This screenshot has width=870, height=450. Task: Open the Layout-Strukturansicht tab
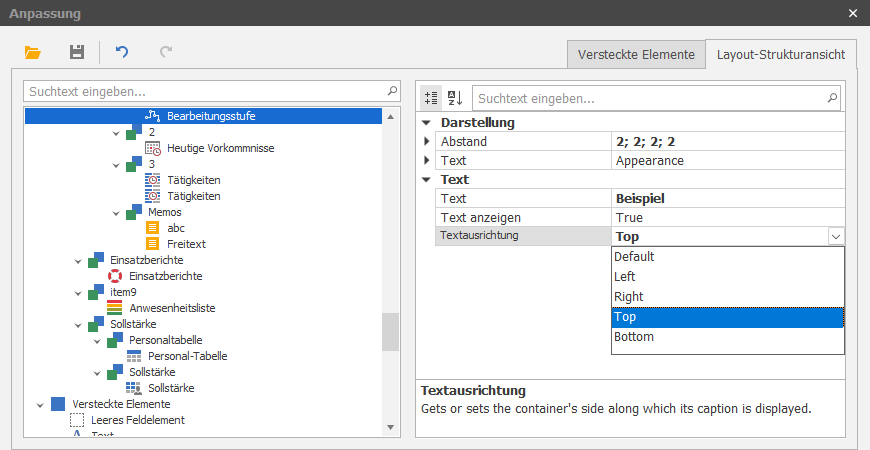coord(780,54)
